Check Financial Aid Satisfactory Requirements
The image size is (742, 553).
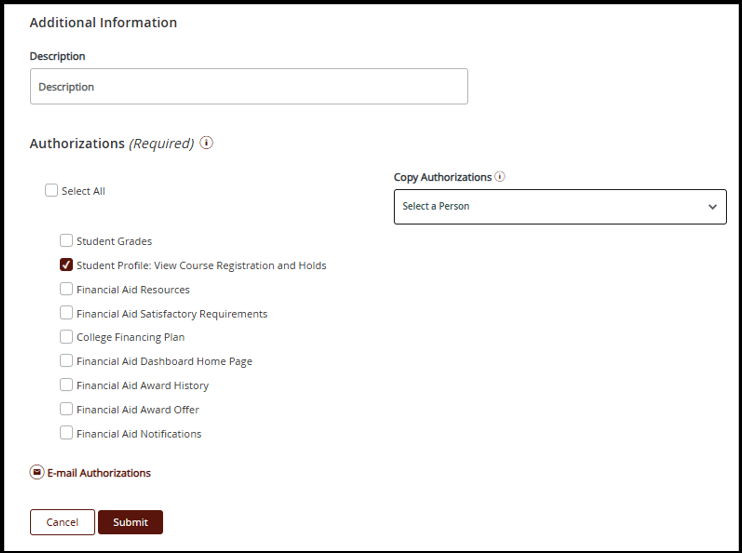[66, 313]
